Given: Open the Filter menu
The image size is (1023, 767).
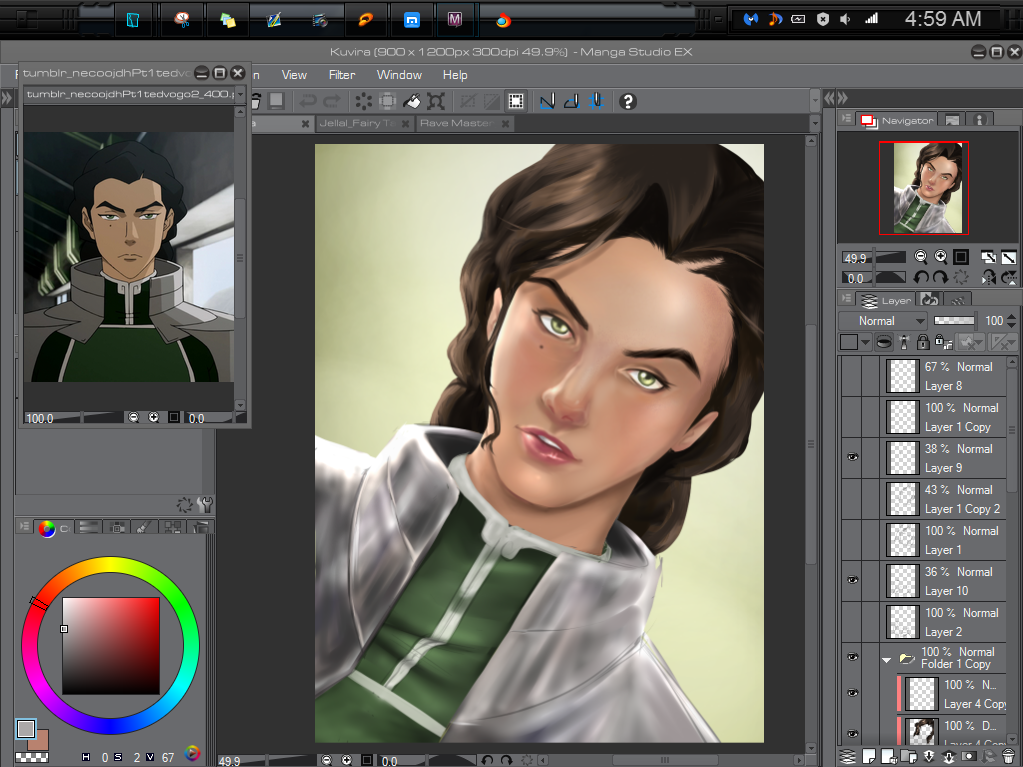Looking at the screenshot, I should tap(342, 75).
